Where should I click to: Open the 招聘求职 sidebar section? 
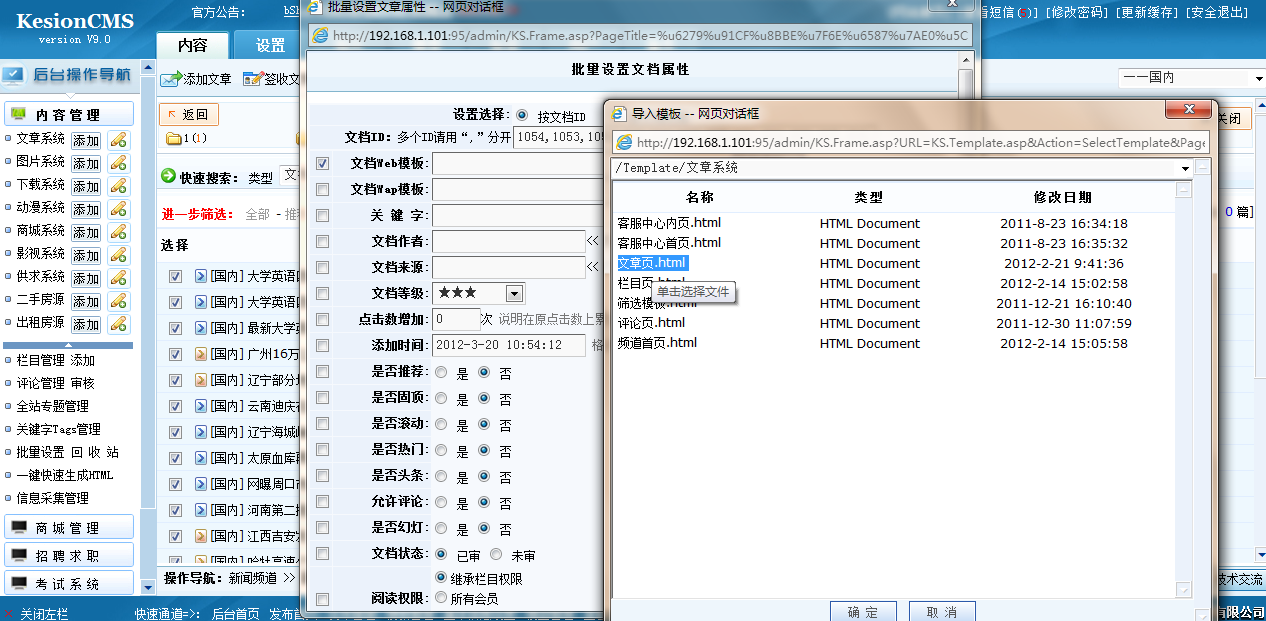pos(69,555)
